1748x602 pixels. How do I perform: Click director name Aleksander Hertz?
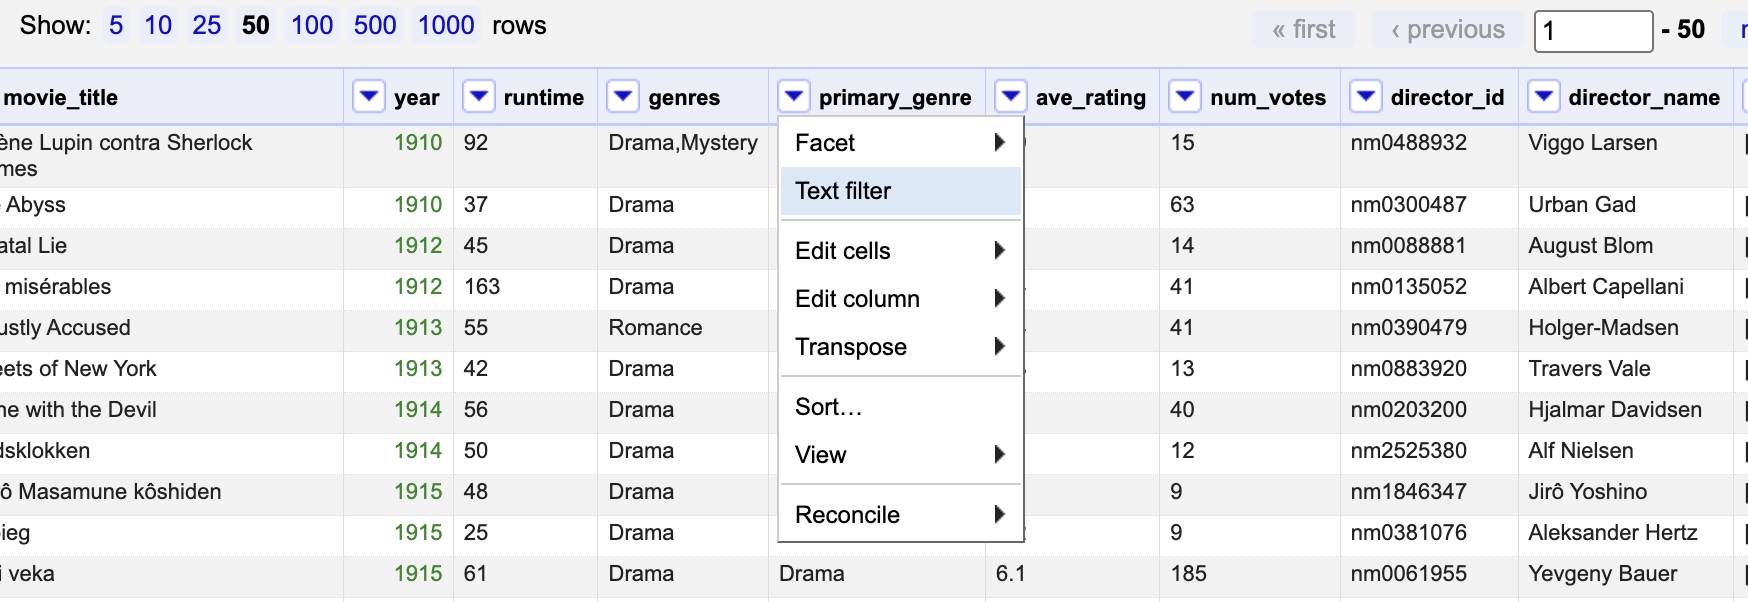(x=1613, y=533)
